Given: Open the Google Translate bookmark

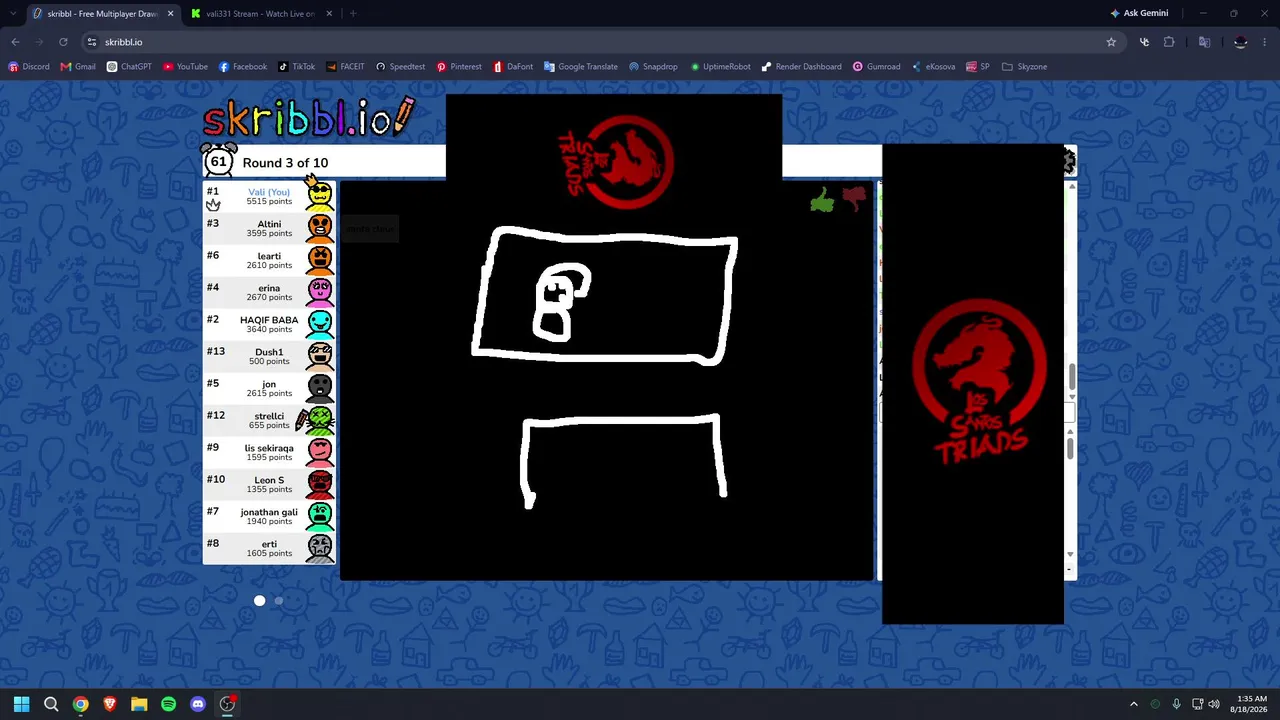Looking at the screenshot, I should pos(581,67).
